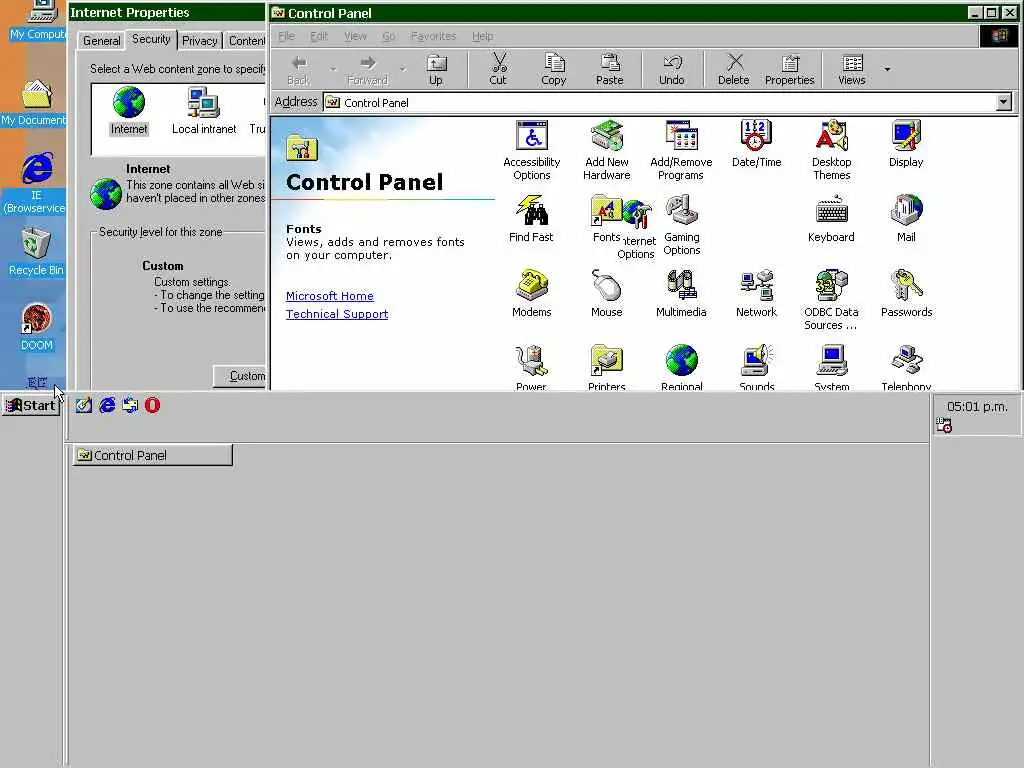1024x768 pixels.
Task: Open the Display settings icon
Action: tap(906, 144)
